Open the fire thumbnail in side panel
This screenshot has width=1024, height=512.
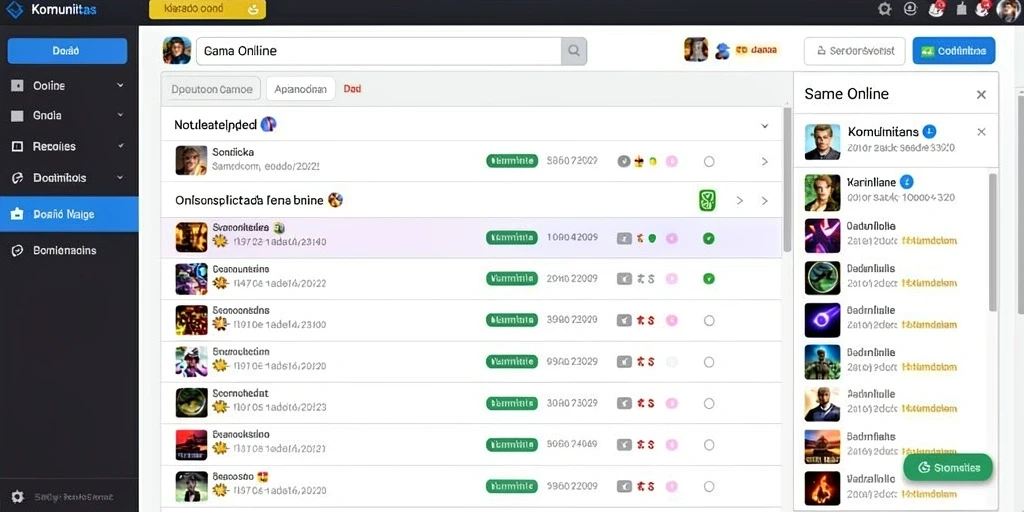tap(822, 488)
